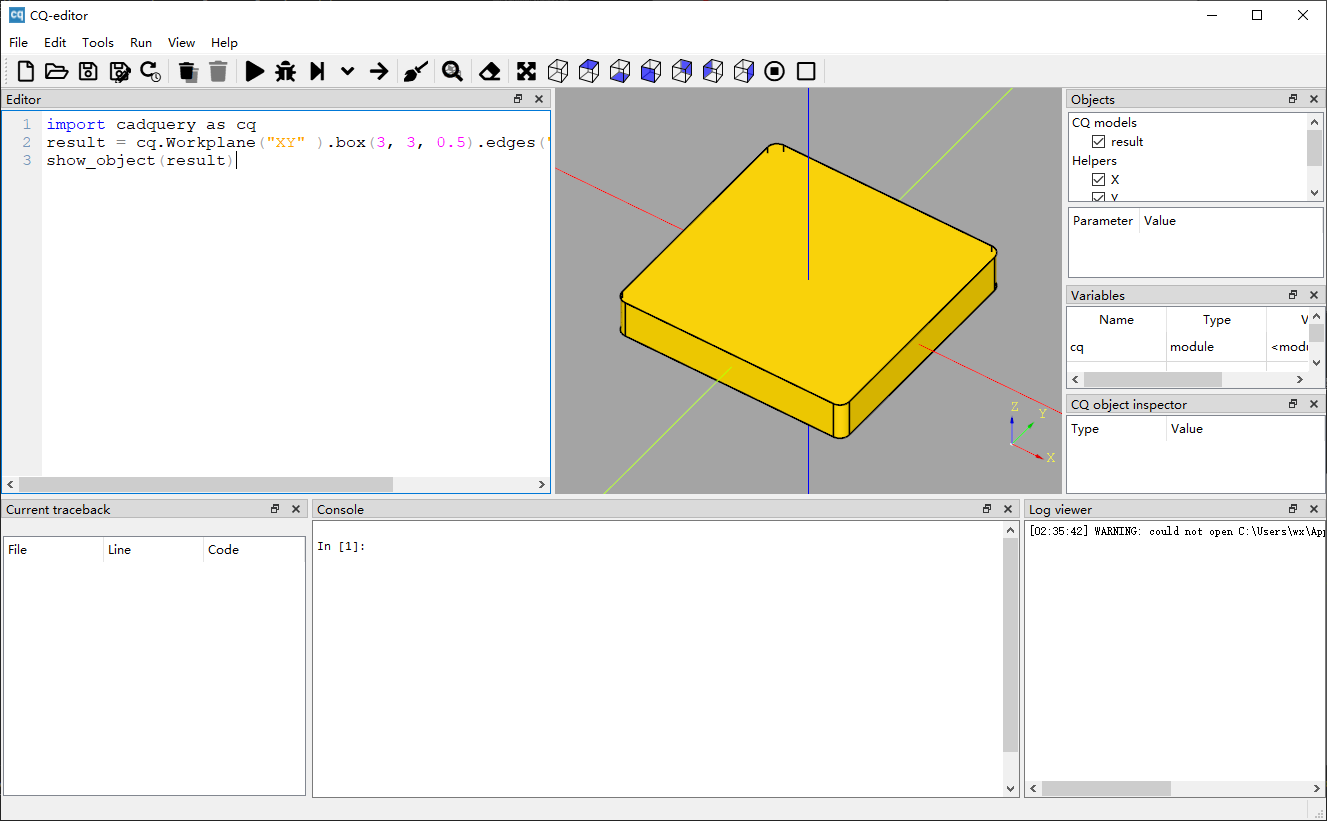Click the editor scroll right arrow
Image resolution: width=1327 pixels, height=821 pixels.
click(x=542, y=485)
